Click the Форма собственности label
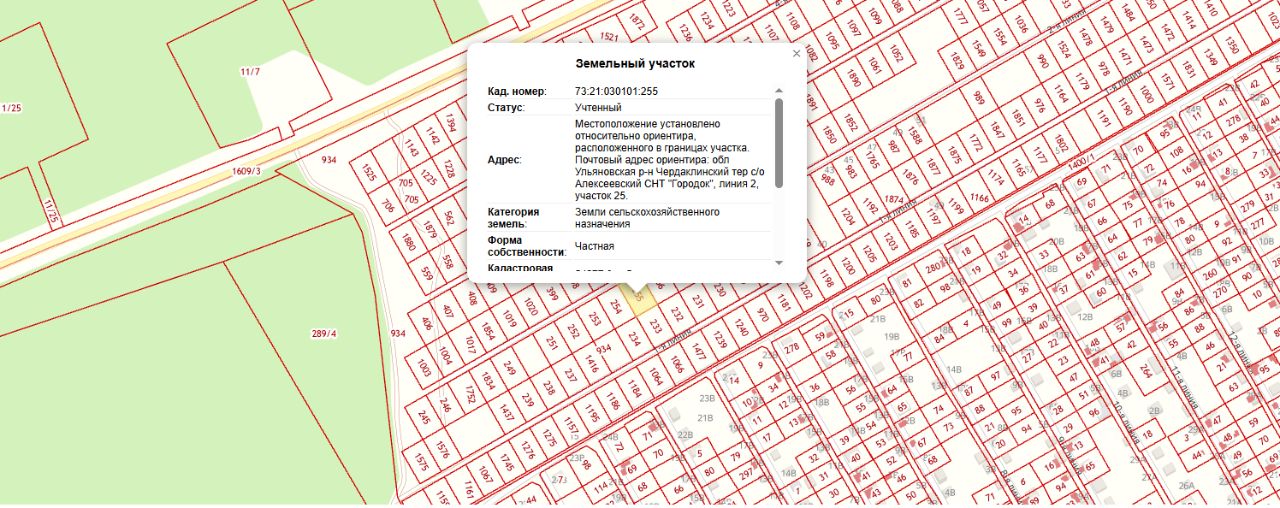The width and height of the screenshot is (1280, 508). pos(526,246)
